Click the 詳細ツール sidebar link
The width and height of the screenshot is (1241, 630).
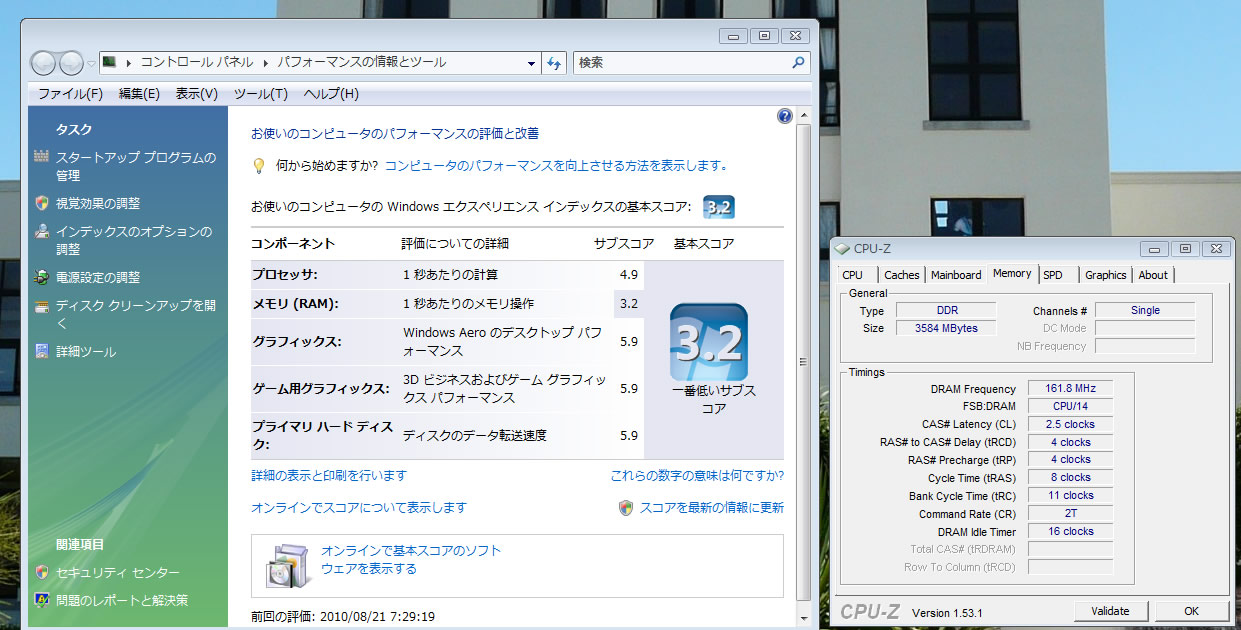pos(86,351)
